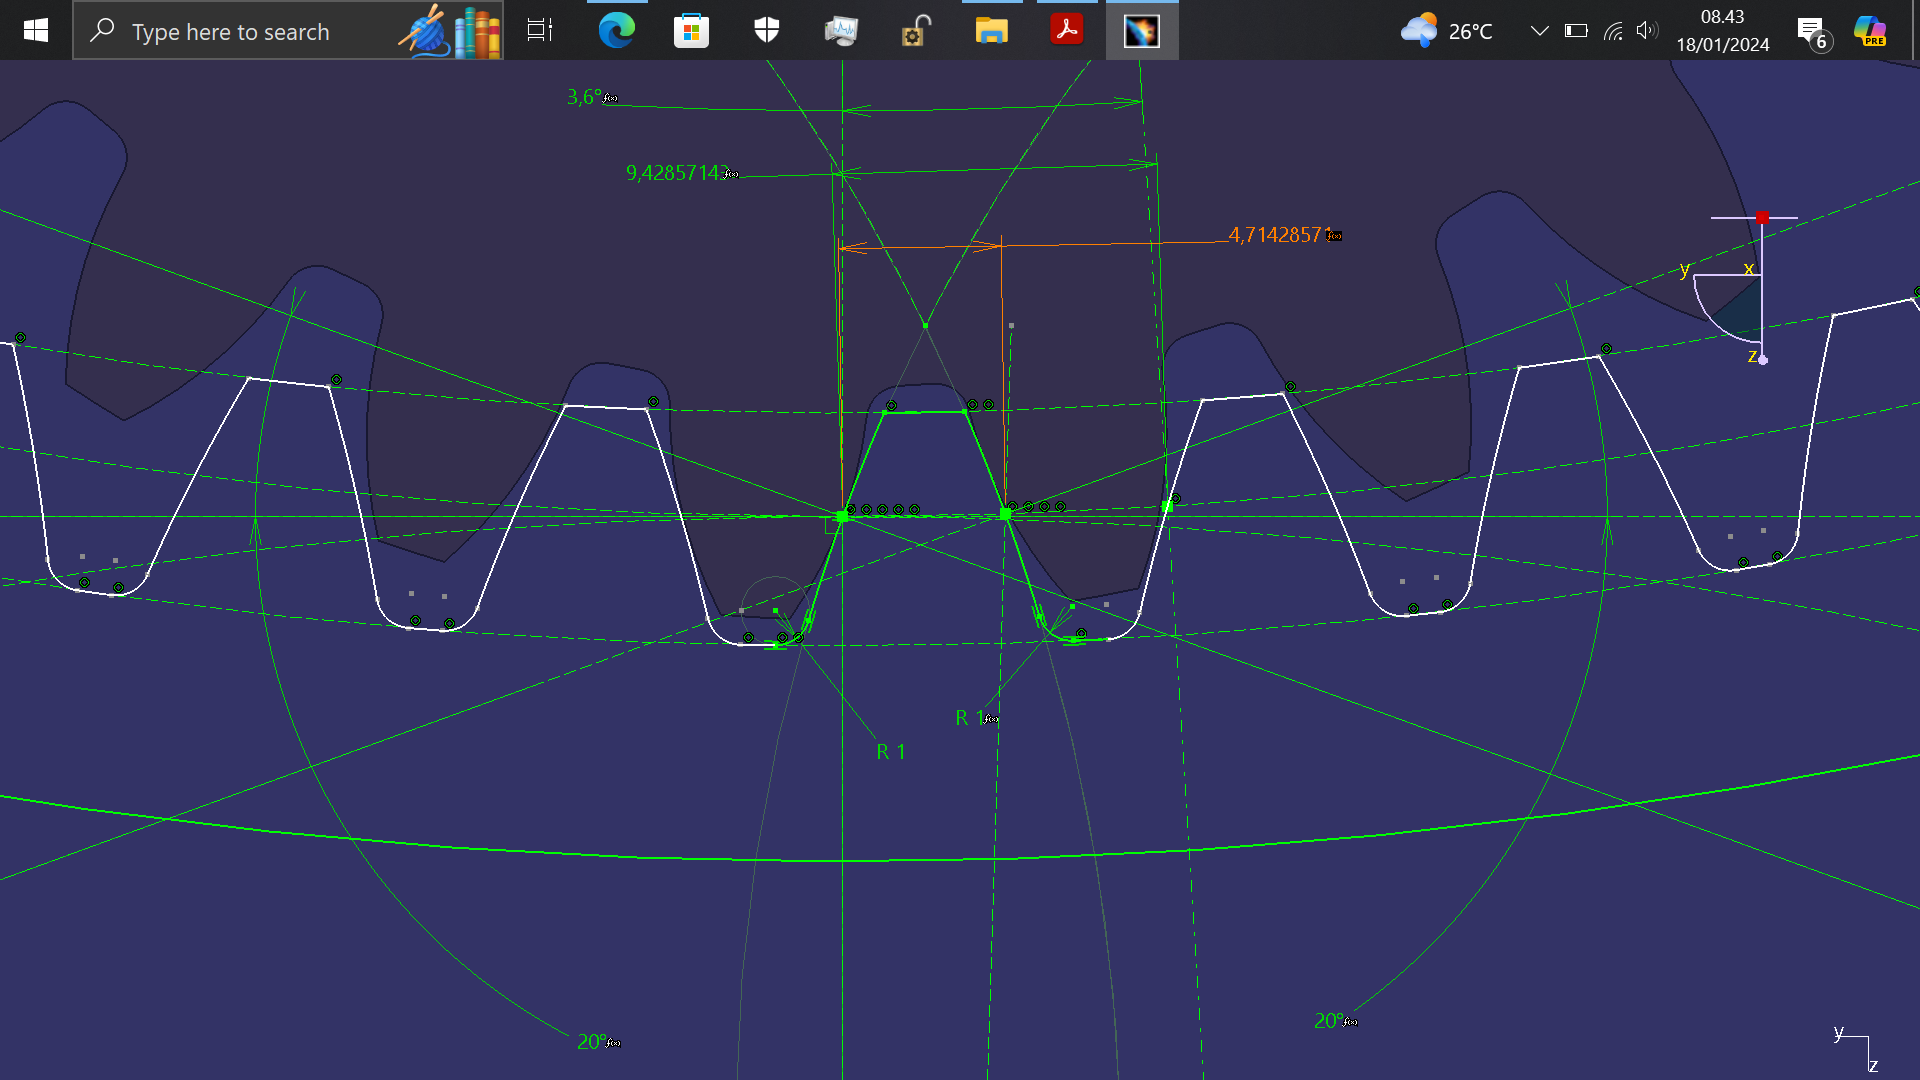Switch to the highlighted CAD app in the taskbar
Screen dimensions: 1920x1080
tap(1141, 30)
